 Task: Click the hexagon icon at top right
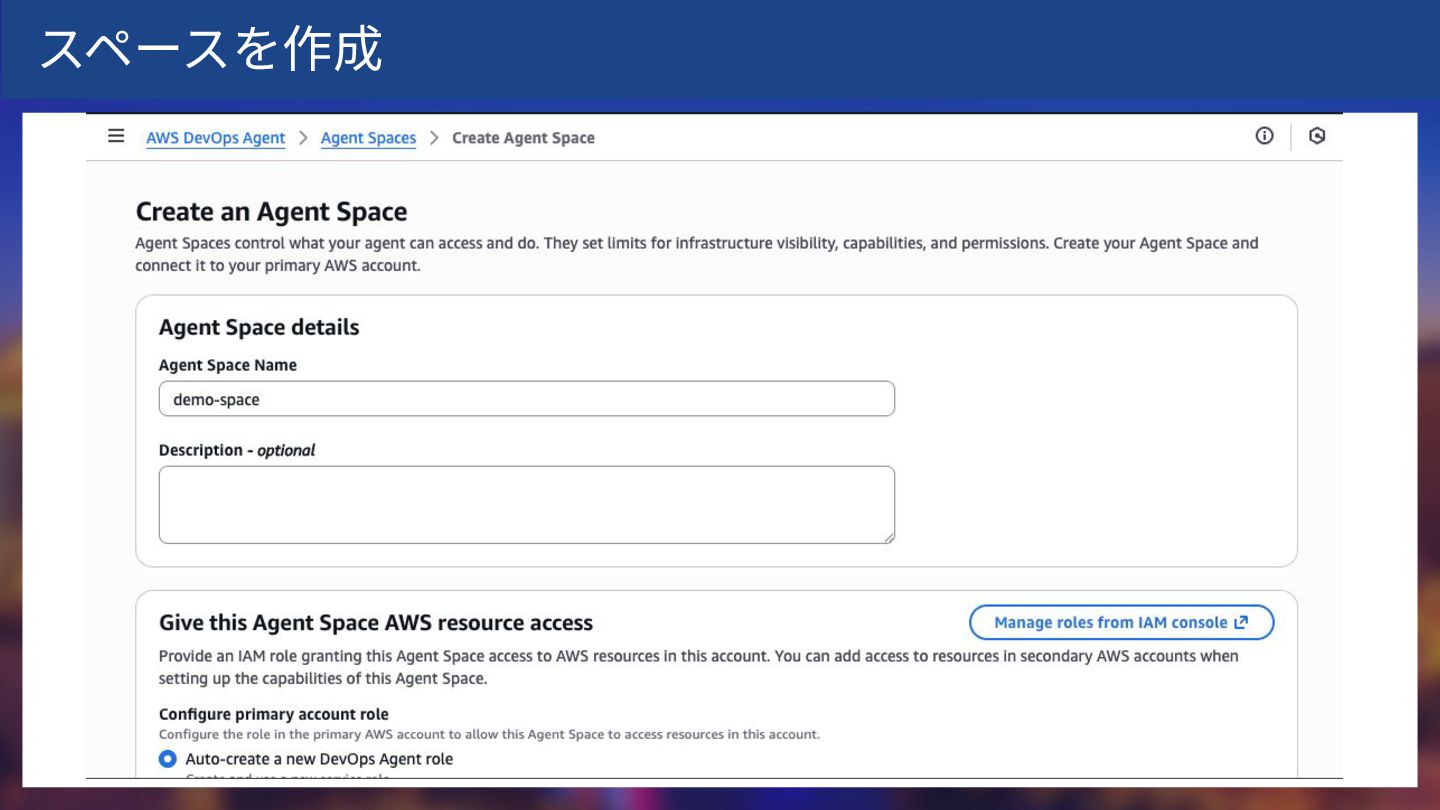click(x=1317, y=136)
